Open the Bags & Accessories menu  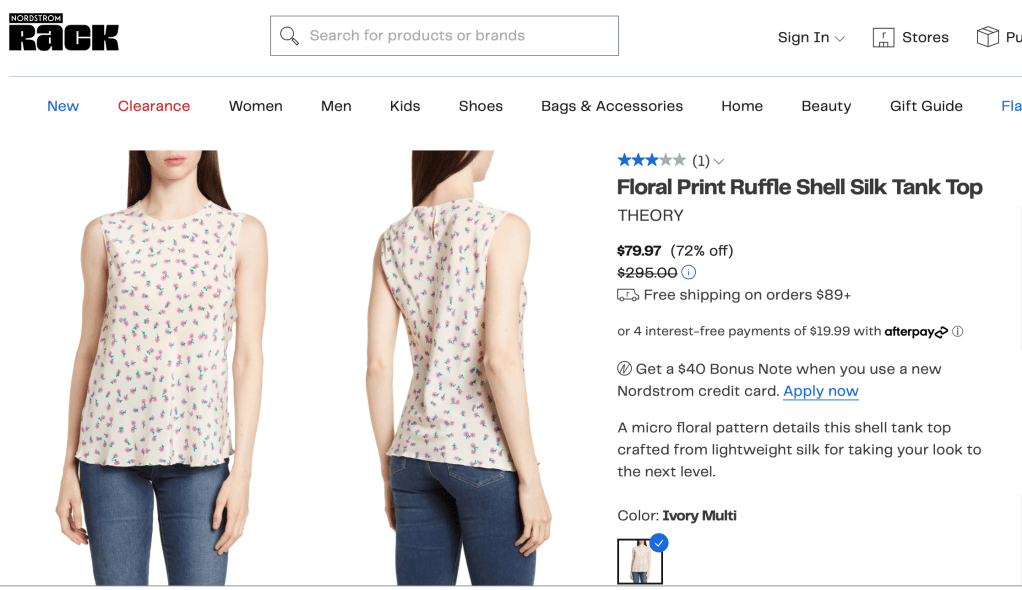pyautogui.click(x=612, y=106)
